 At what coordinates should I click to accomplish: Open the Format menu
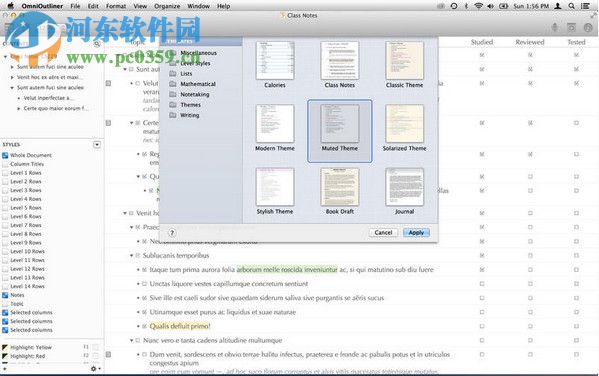(116, 6)
